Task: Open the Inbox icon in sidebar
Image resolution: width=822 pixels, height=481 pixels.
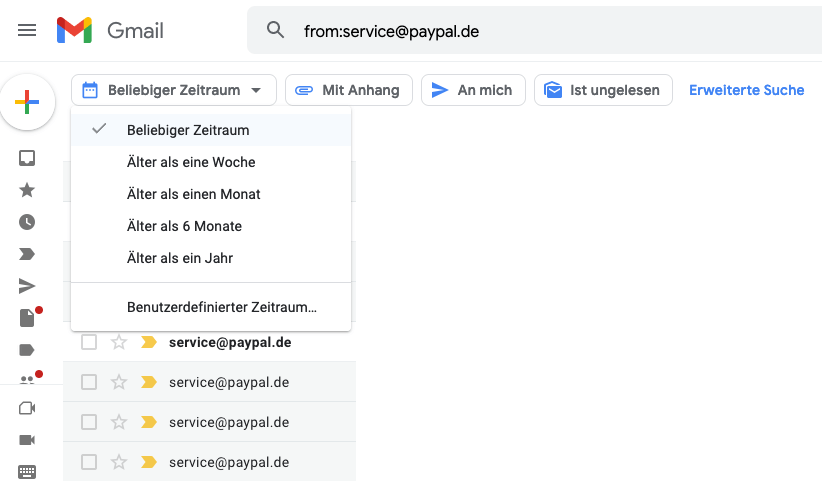Action: (x=27, y=158)
